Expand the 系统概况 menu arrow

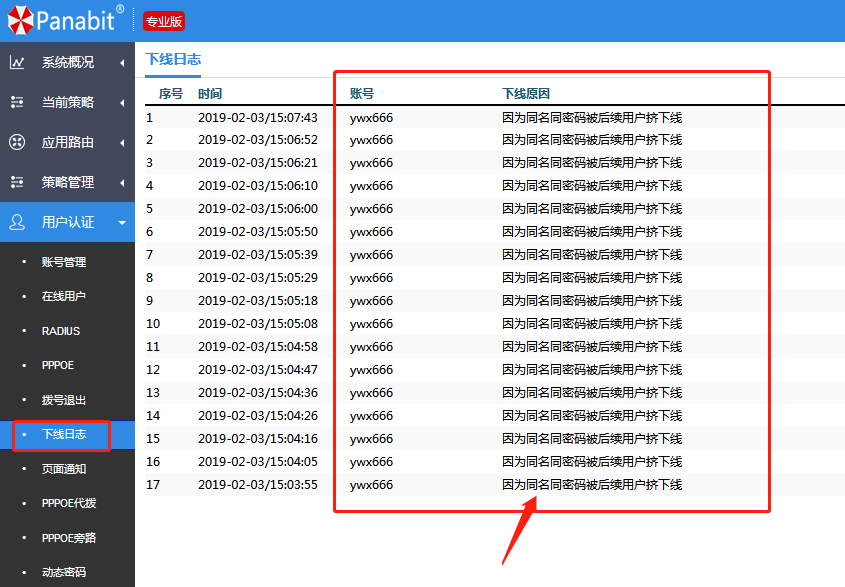click(x=122, y=63)
